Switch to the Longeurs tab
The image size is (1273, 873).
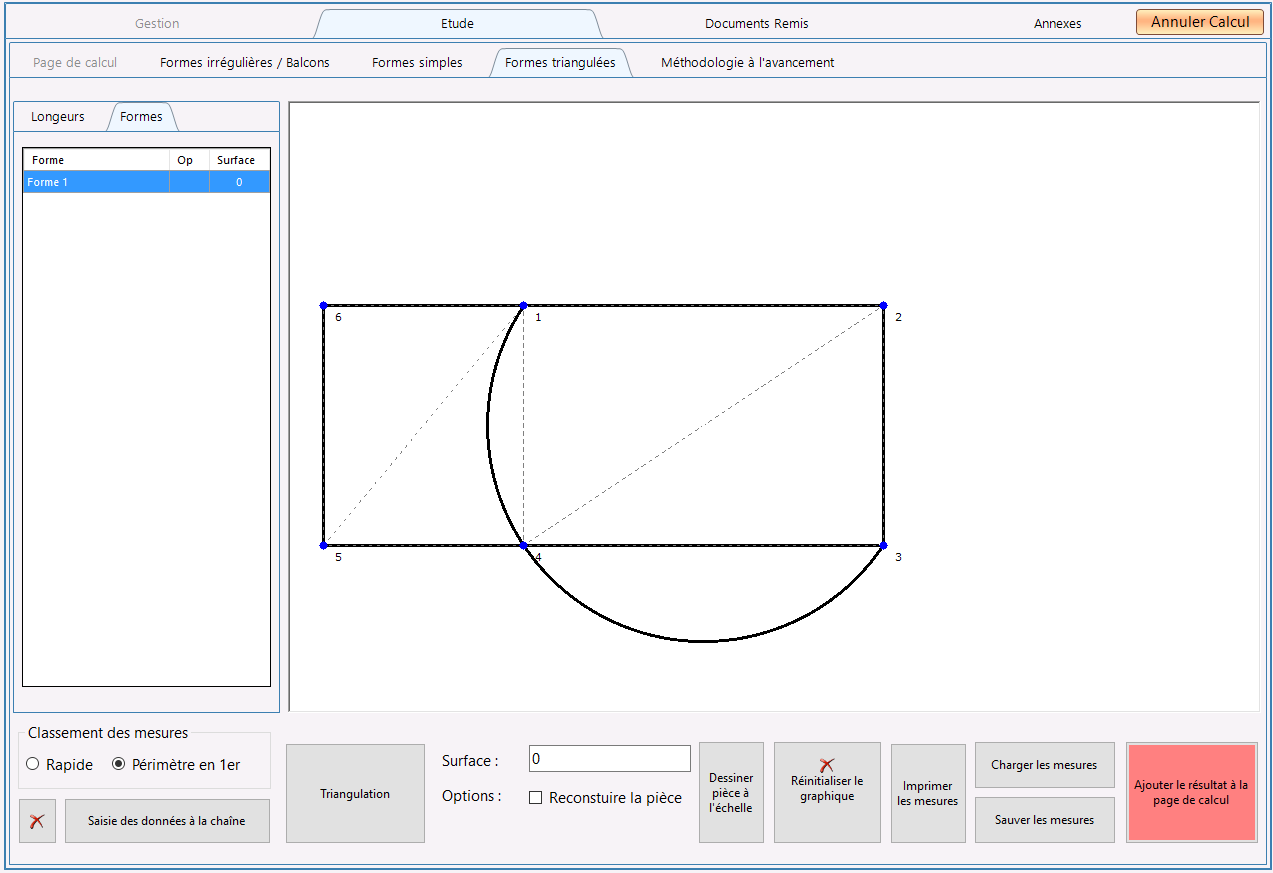coord(58,117)
